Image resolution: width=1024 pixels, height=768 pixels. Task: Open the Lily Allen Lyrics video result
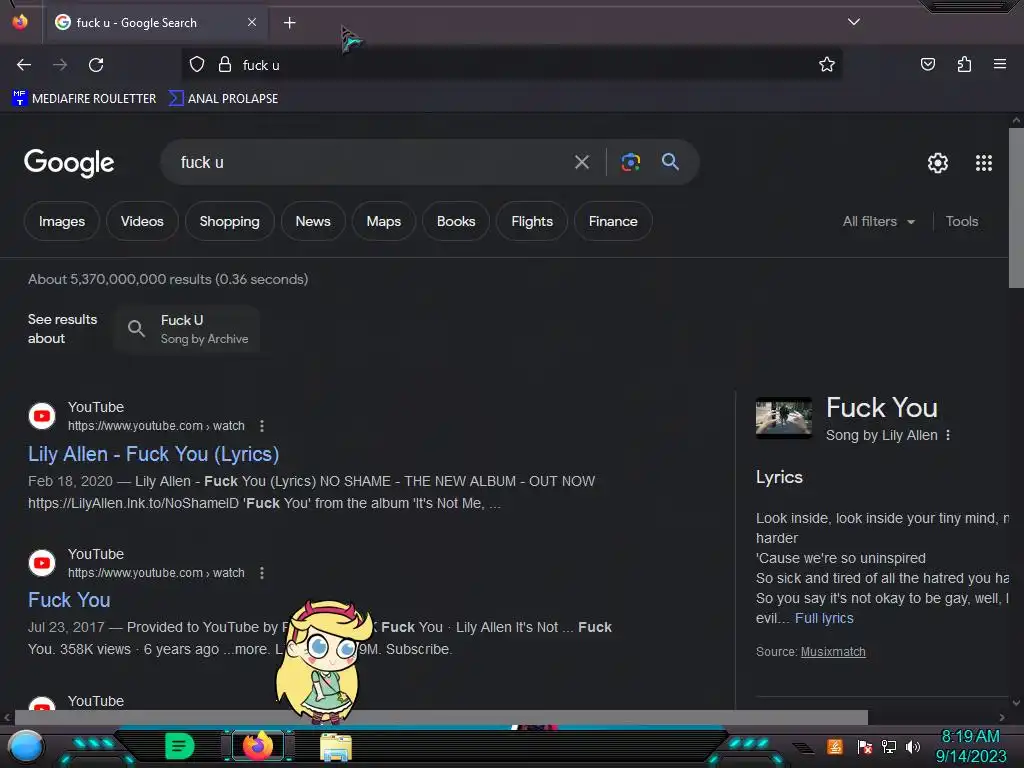pyautogui.click(x=153, y=454)
